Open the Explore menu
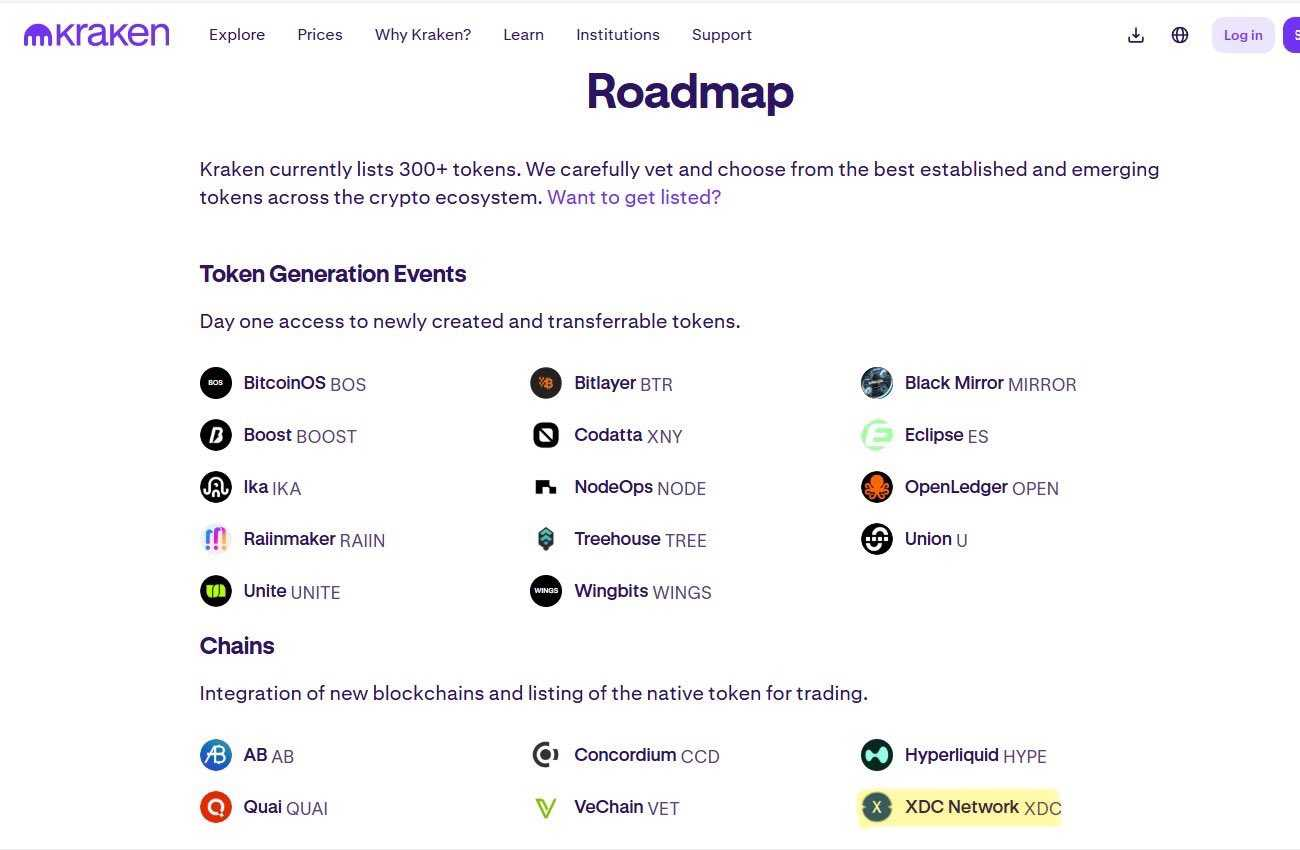Viewport: 1300px width, 850px height. 237,35
